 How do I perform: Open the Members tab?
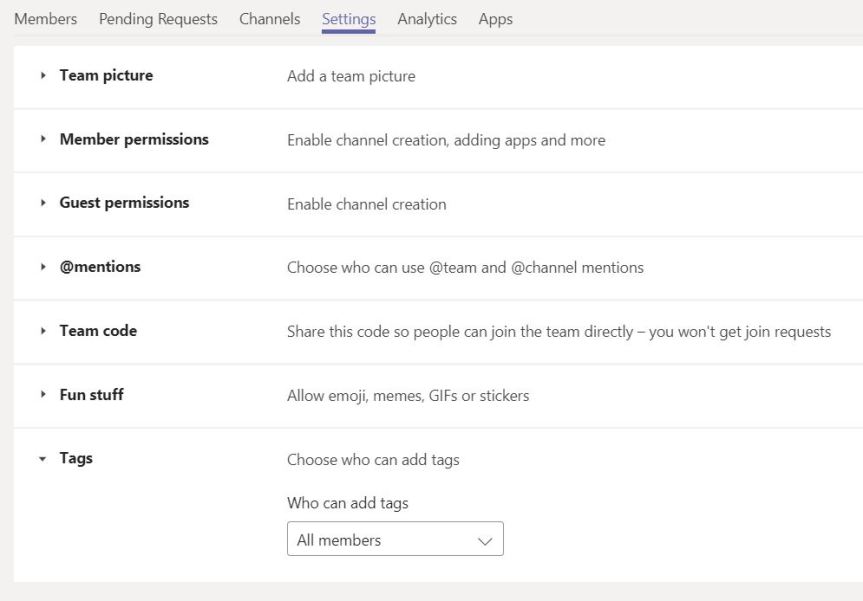click(44, 19)
